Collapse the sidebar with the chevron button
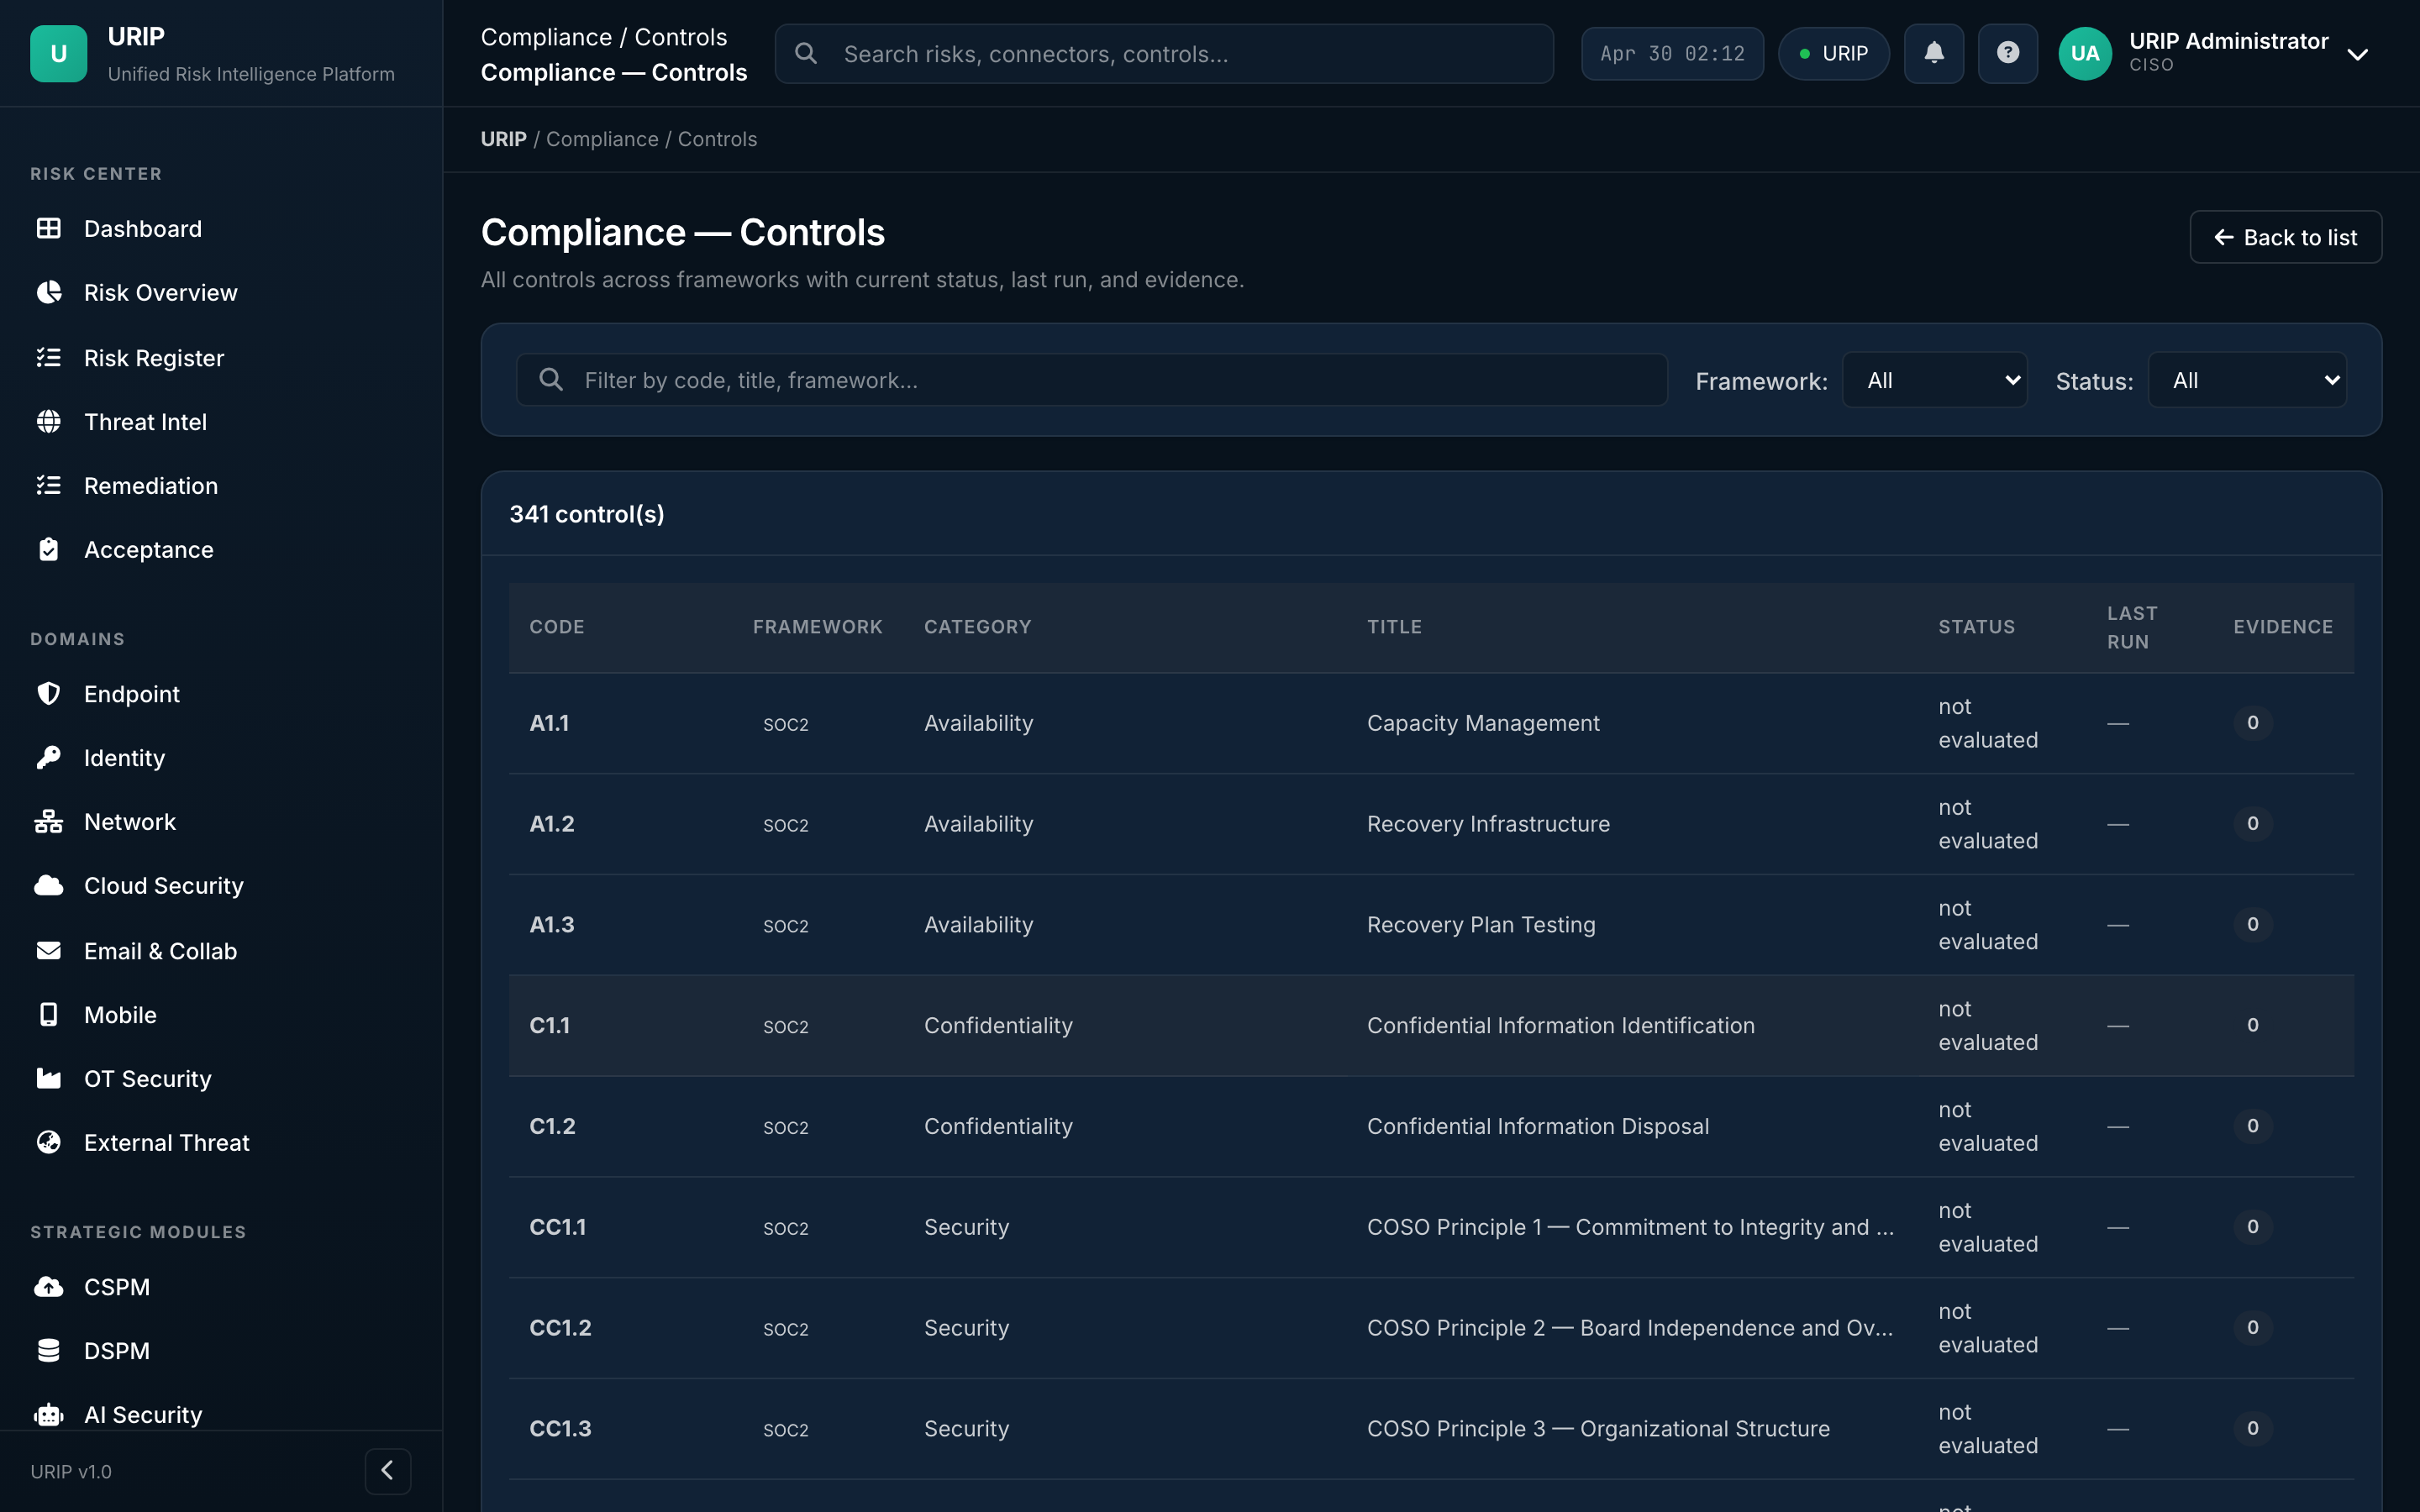The image size is (2420, 1512). pos(388,1470)
